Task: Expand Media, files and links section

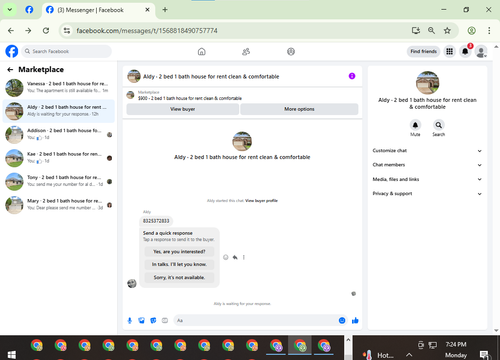Action: click(x=427, y=179)
